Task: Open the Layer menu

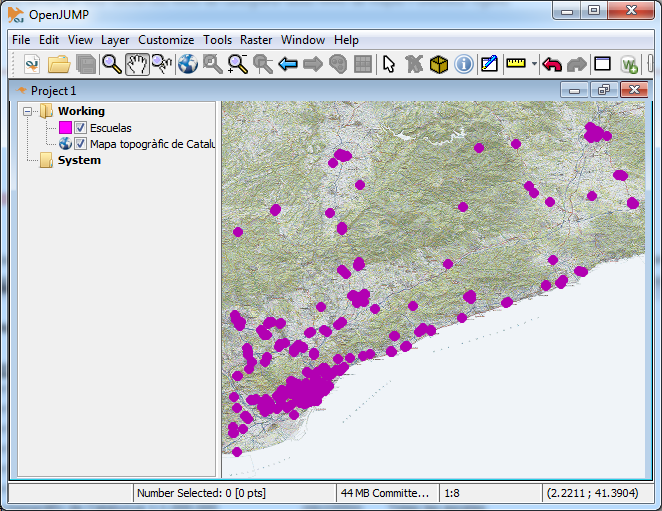Action: coord(115,40)
